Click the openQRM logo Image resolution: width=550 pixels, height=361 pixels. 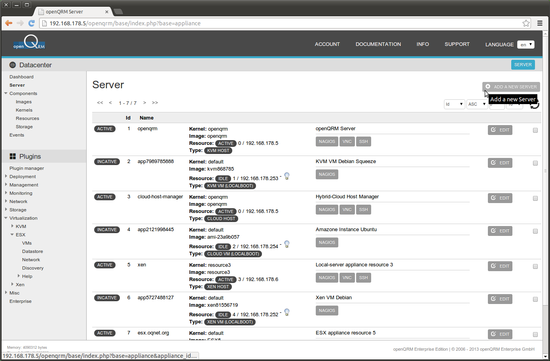pos(29,42)
